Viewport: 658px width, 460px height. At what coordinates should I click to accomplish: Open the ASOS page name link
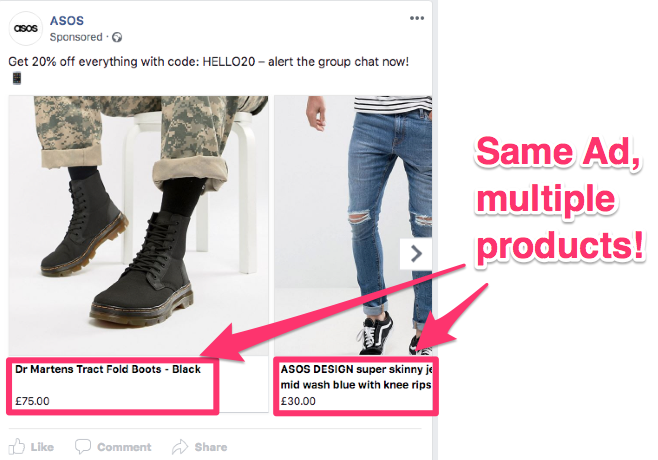click(67, 21)
